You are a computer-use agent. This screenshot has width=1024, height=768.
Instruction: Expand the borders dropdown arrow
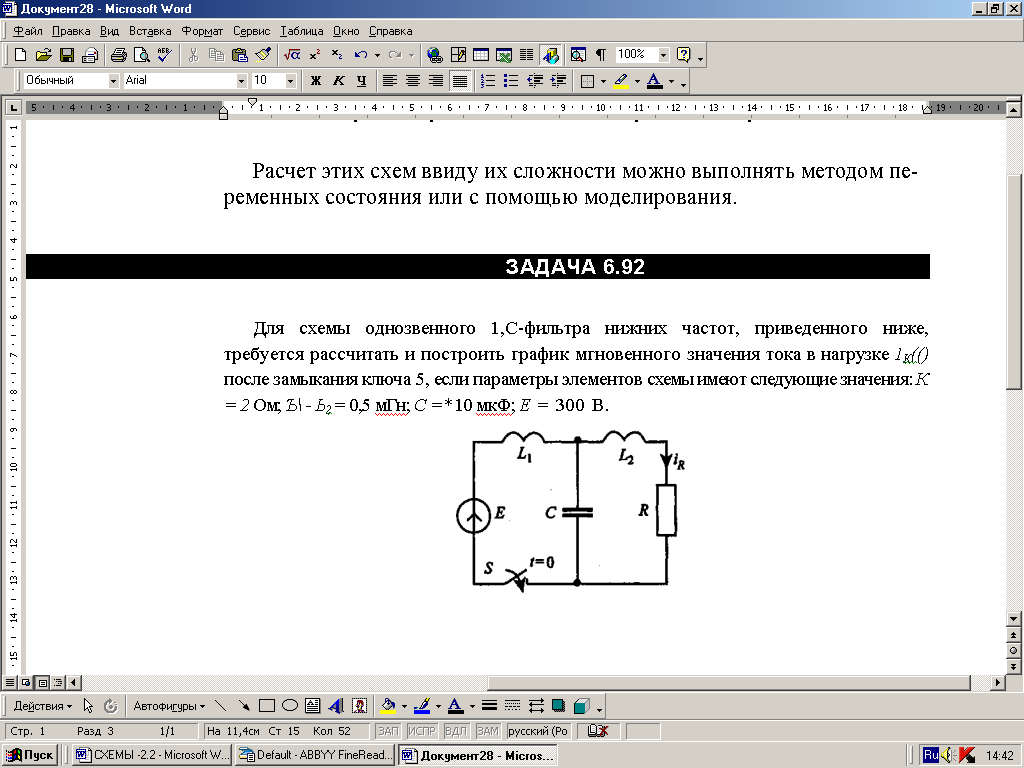pos(603,82)
